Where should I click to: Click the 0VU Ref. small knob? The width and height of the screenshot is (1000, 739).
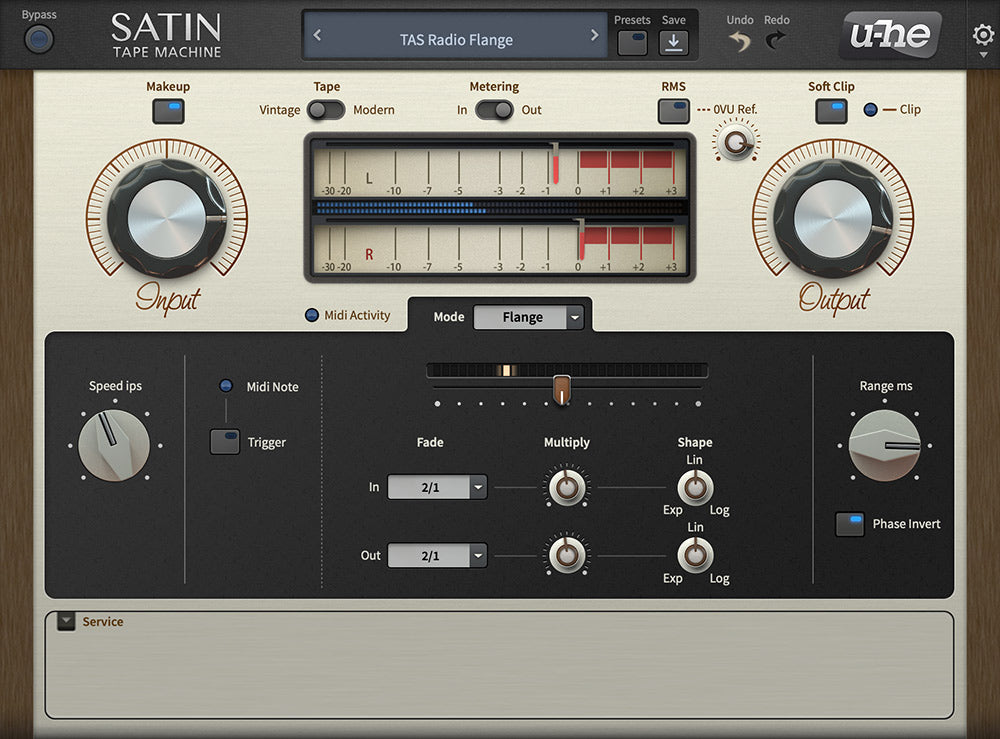736,142
